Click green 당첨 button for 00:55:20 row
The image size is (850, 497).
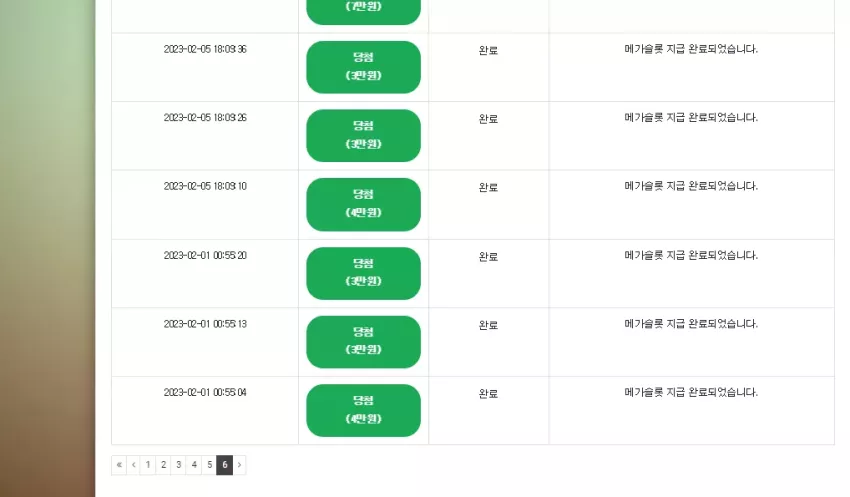(363, 273)
